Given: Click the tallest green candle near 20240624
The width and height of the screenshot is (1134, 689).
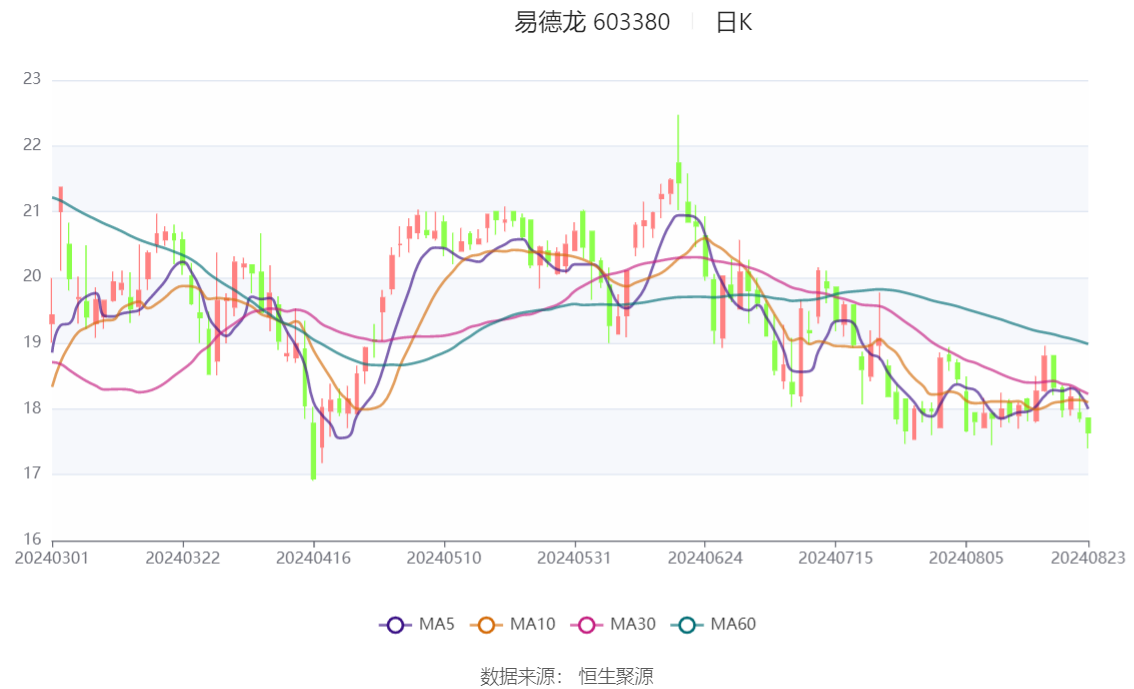Looking at the screenshot, I should (678, 172).
